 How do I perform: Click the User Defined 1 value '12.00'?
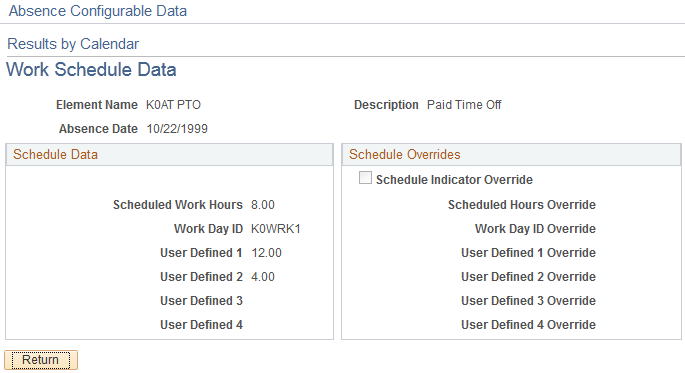[x=266, y=253]
